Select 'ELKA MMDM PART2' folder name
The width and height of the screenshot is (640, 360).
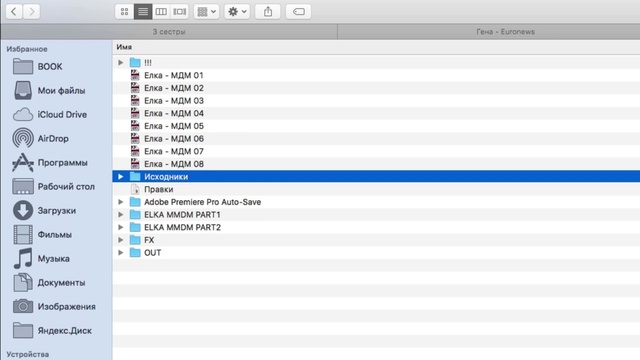[182, 227]
